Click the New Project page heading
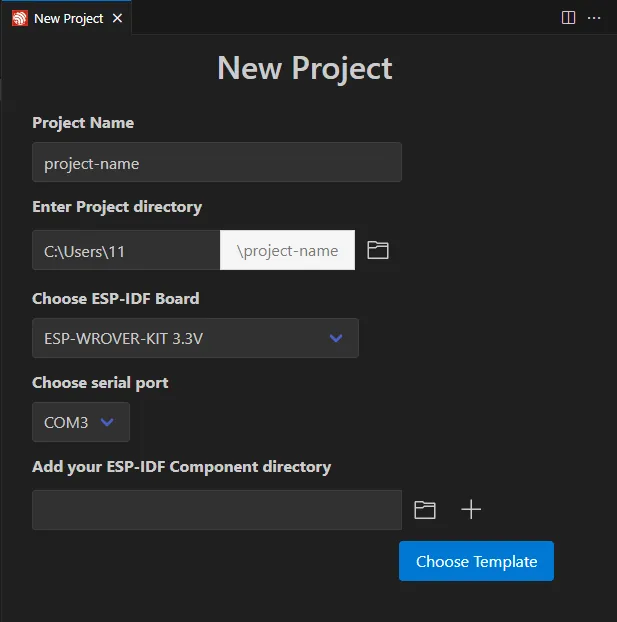Screen dimensions: 617x622 click(x=305, y=68)
